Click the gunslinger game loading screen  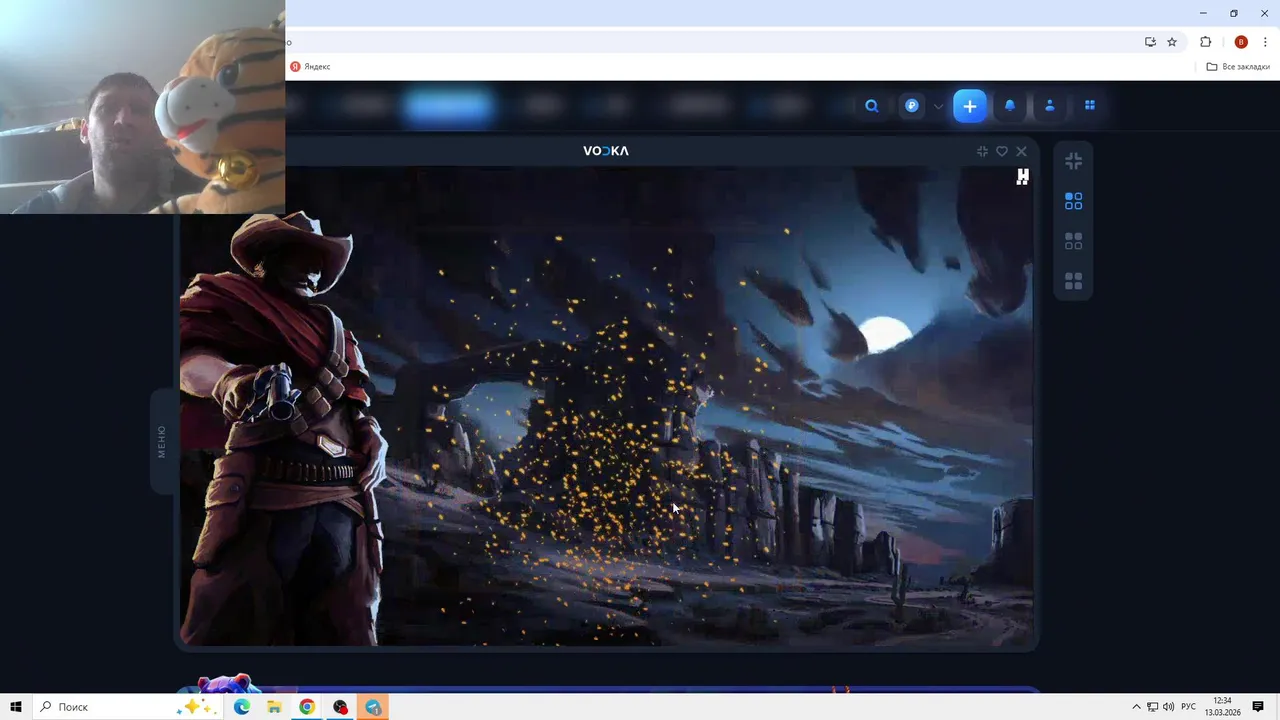(606, 406)
